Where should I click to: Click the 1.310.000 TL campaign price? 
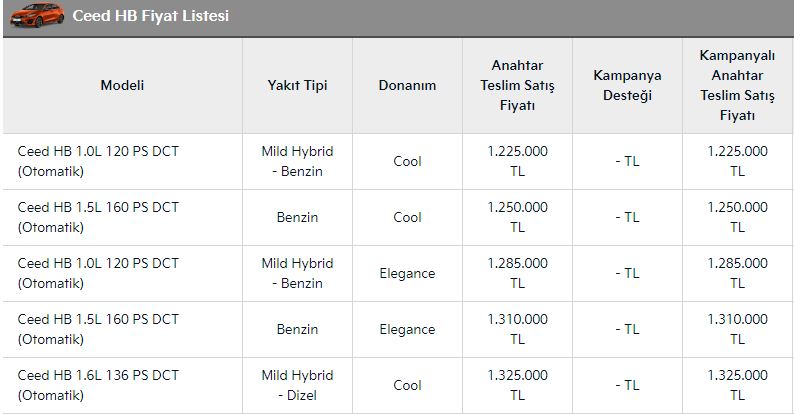(x=737, y=329)
